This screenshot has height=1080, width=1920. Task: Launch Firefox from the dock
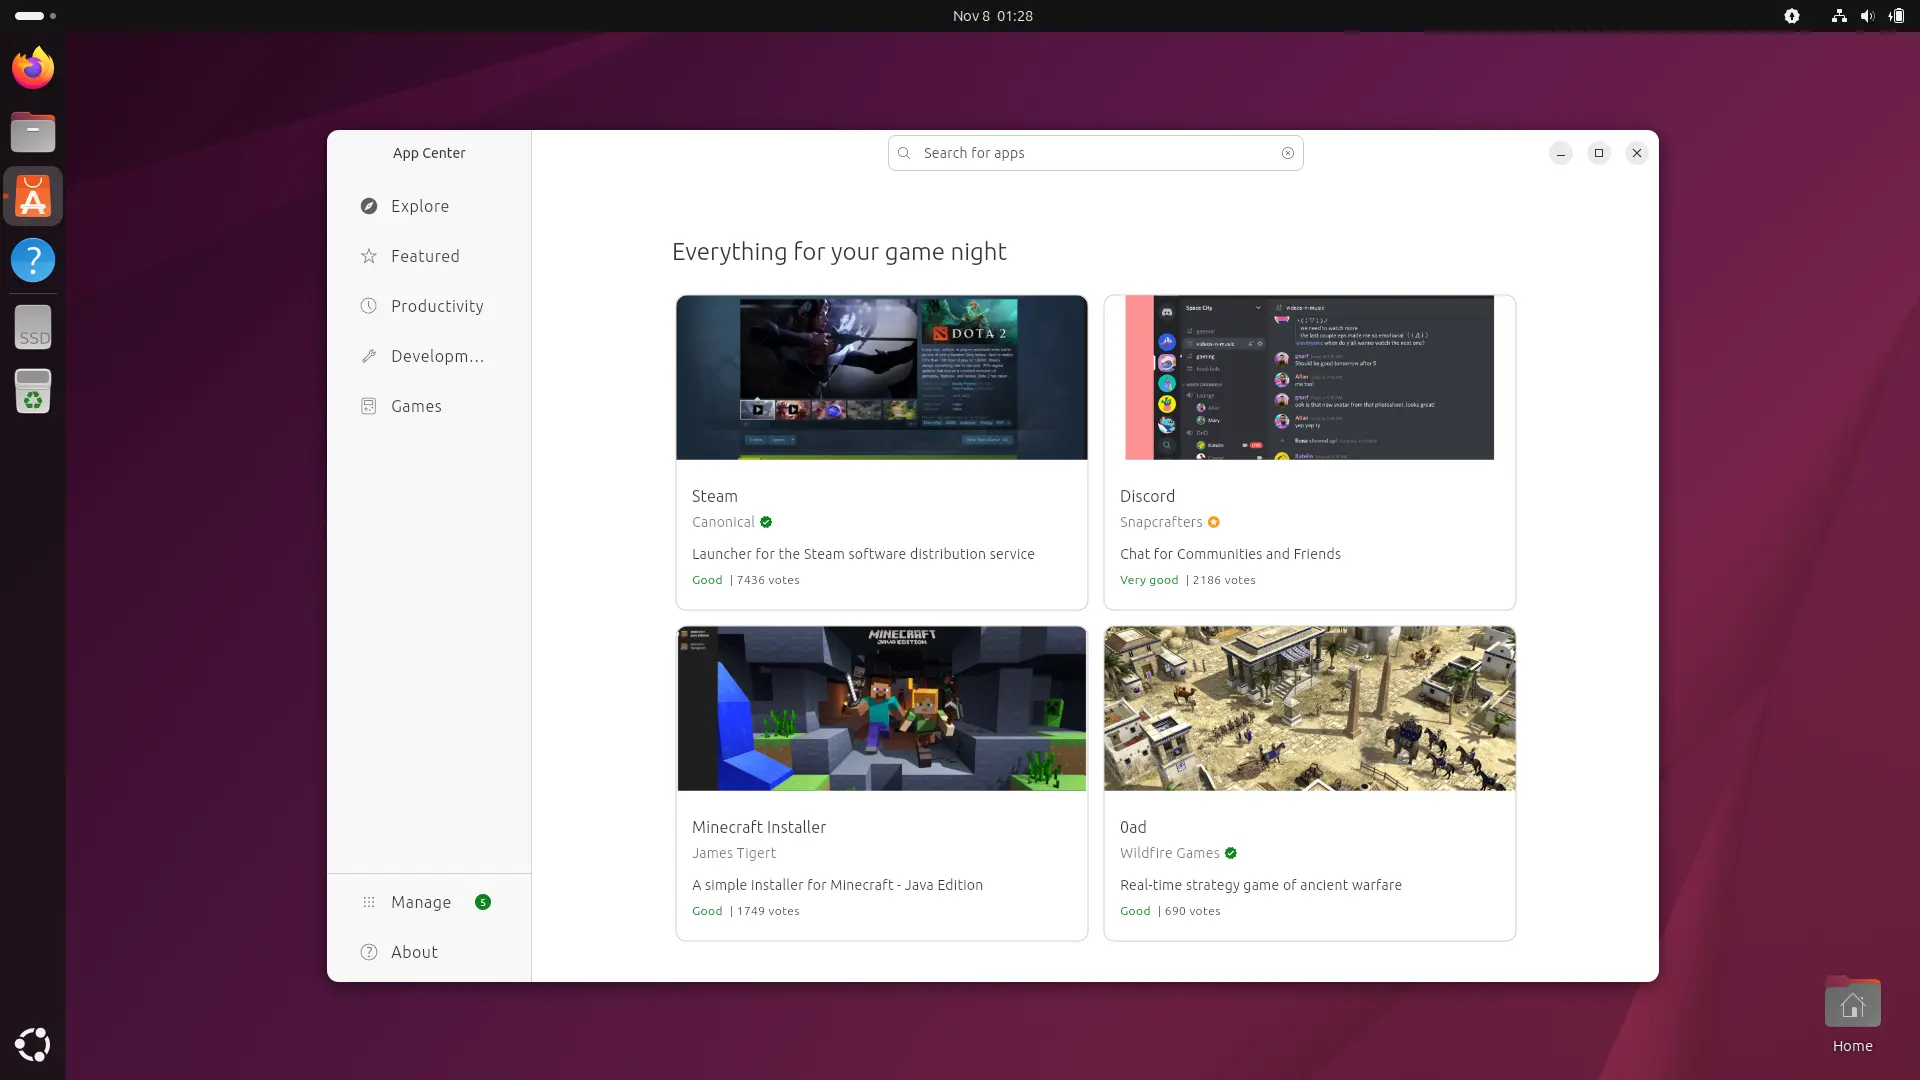(32, 67)
